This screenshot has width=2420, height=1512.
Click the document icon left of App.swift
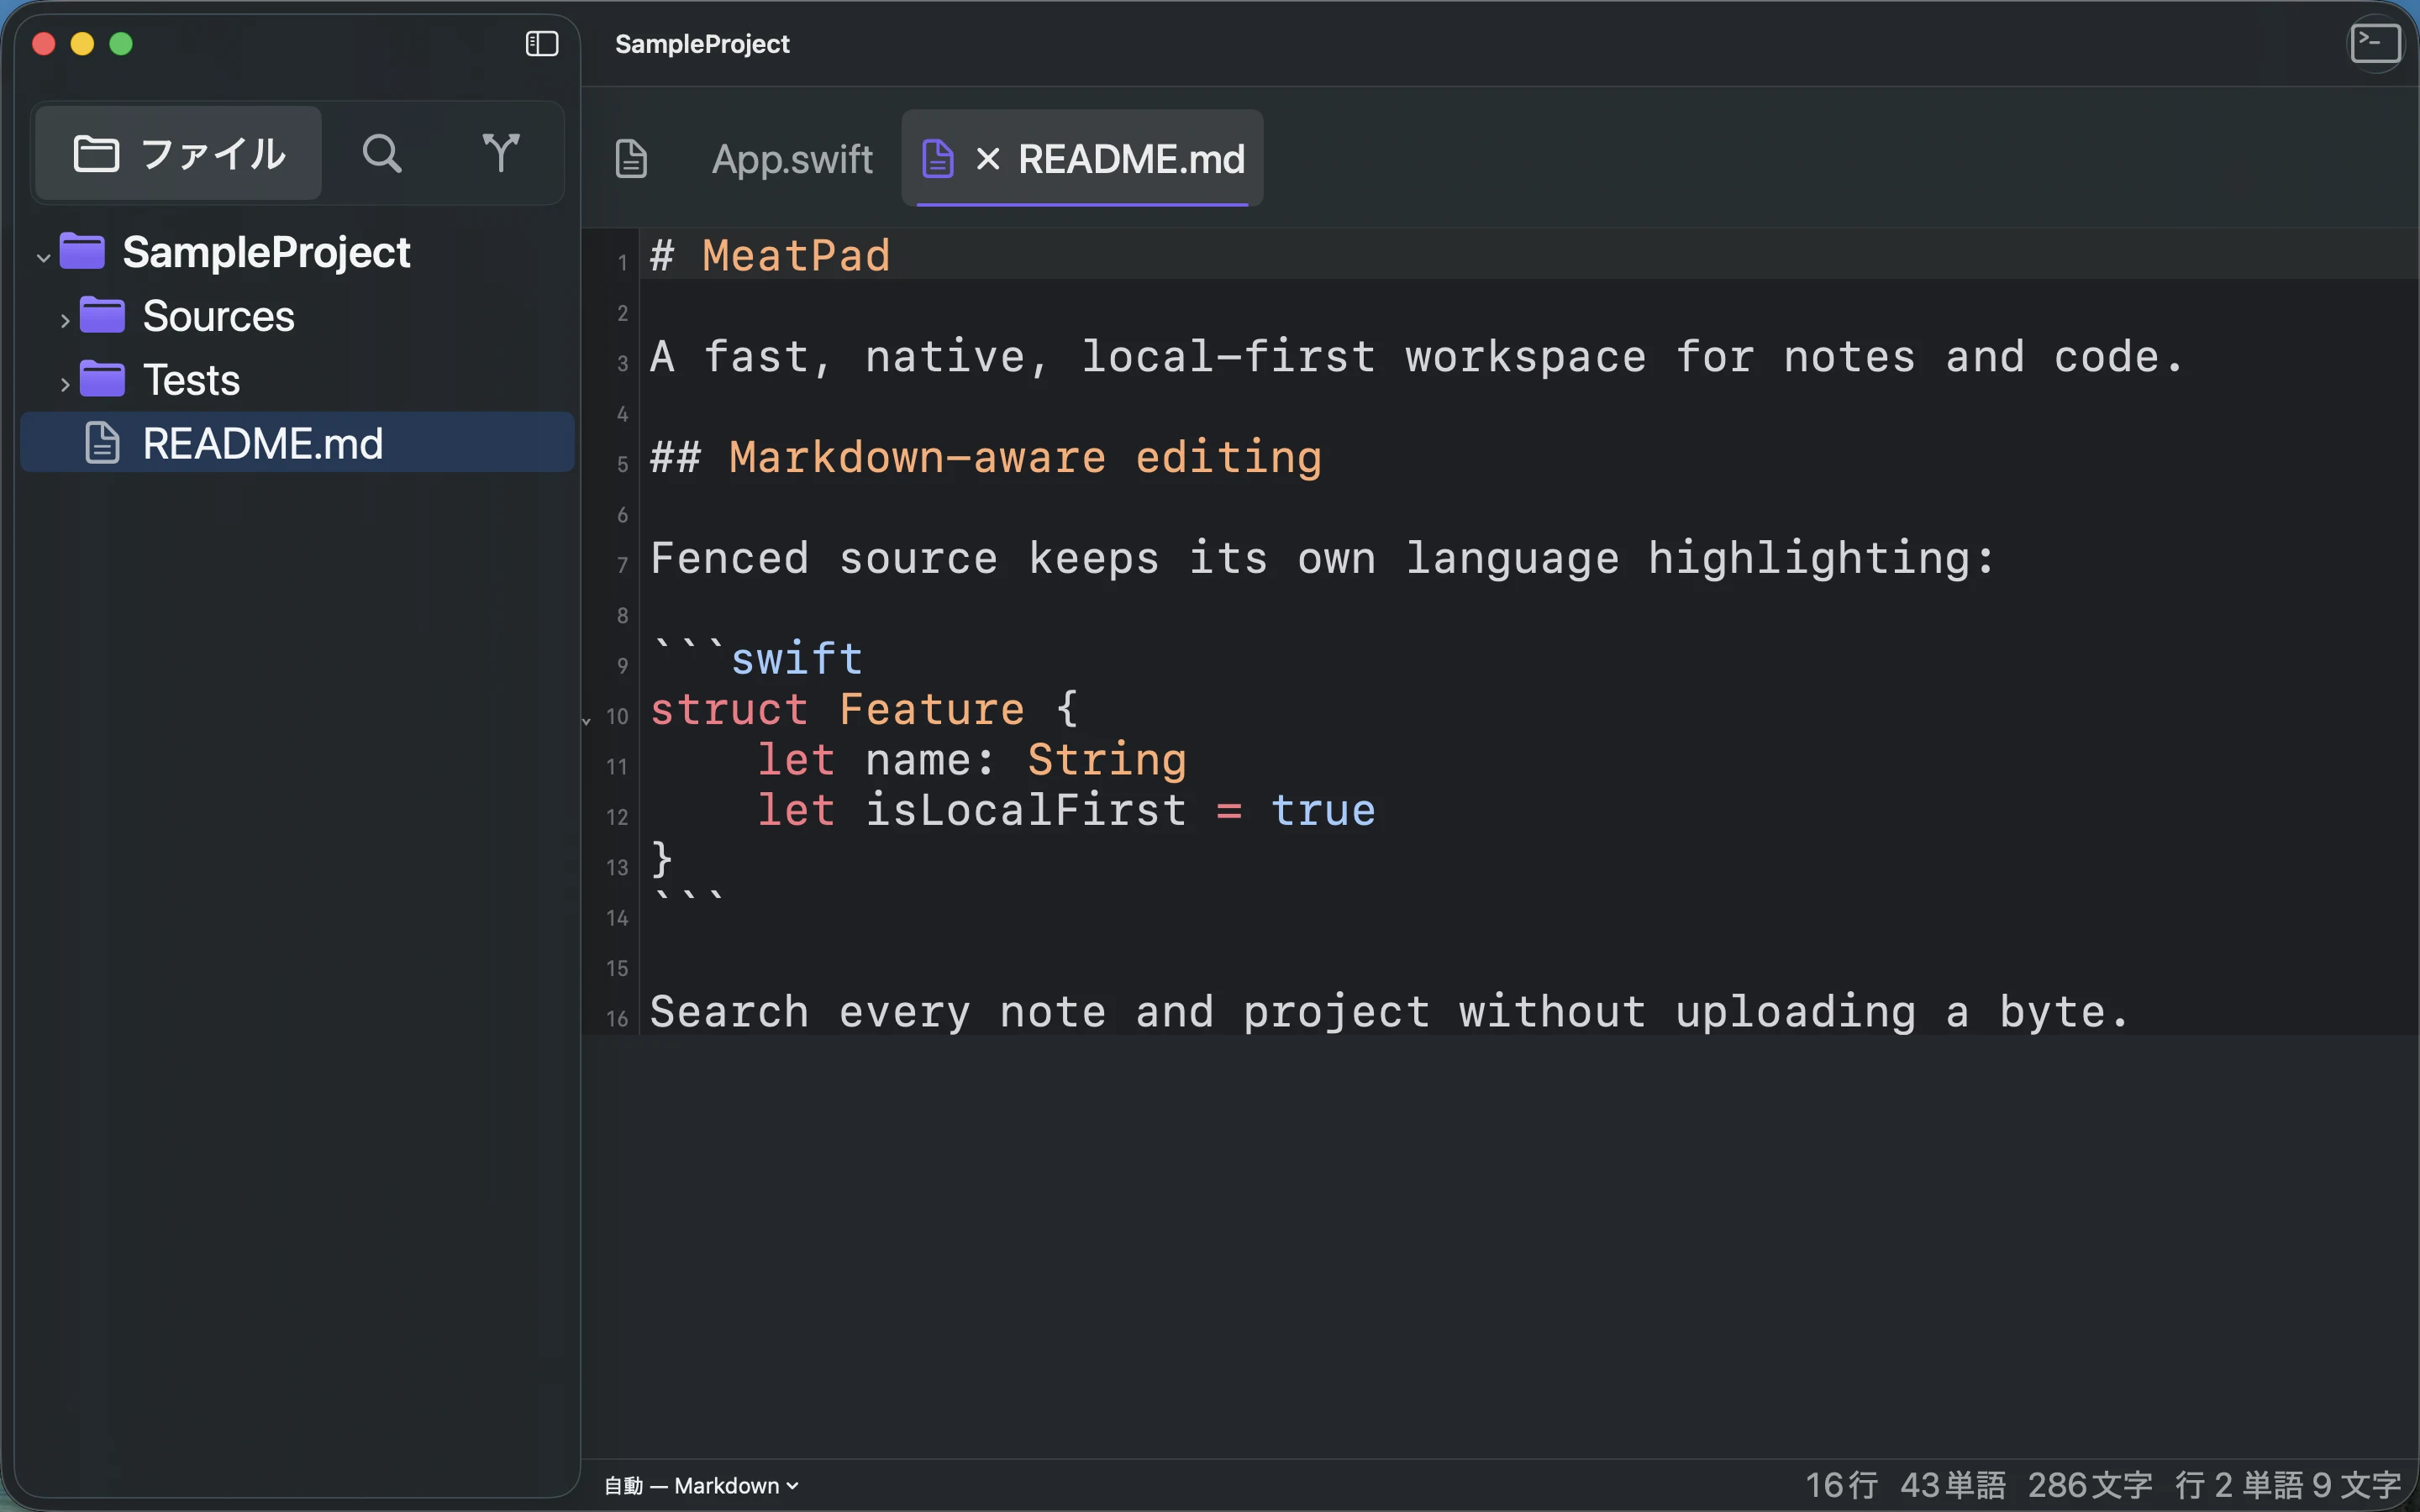[x=631, y=159]
